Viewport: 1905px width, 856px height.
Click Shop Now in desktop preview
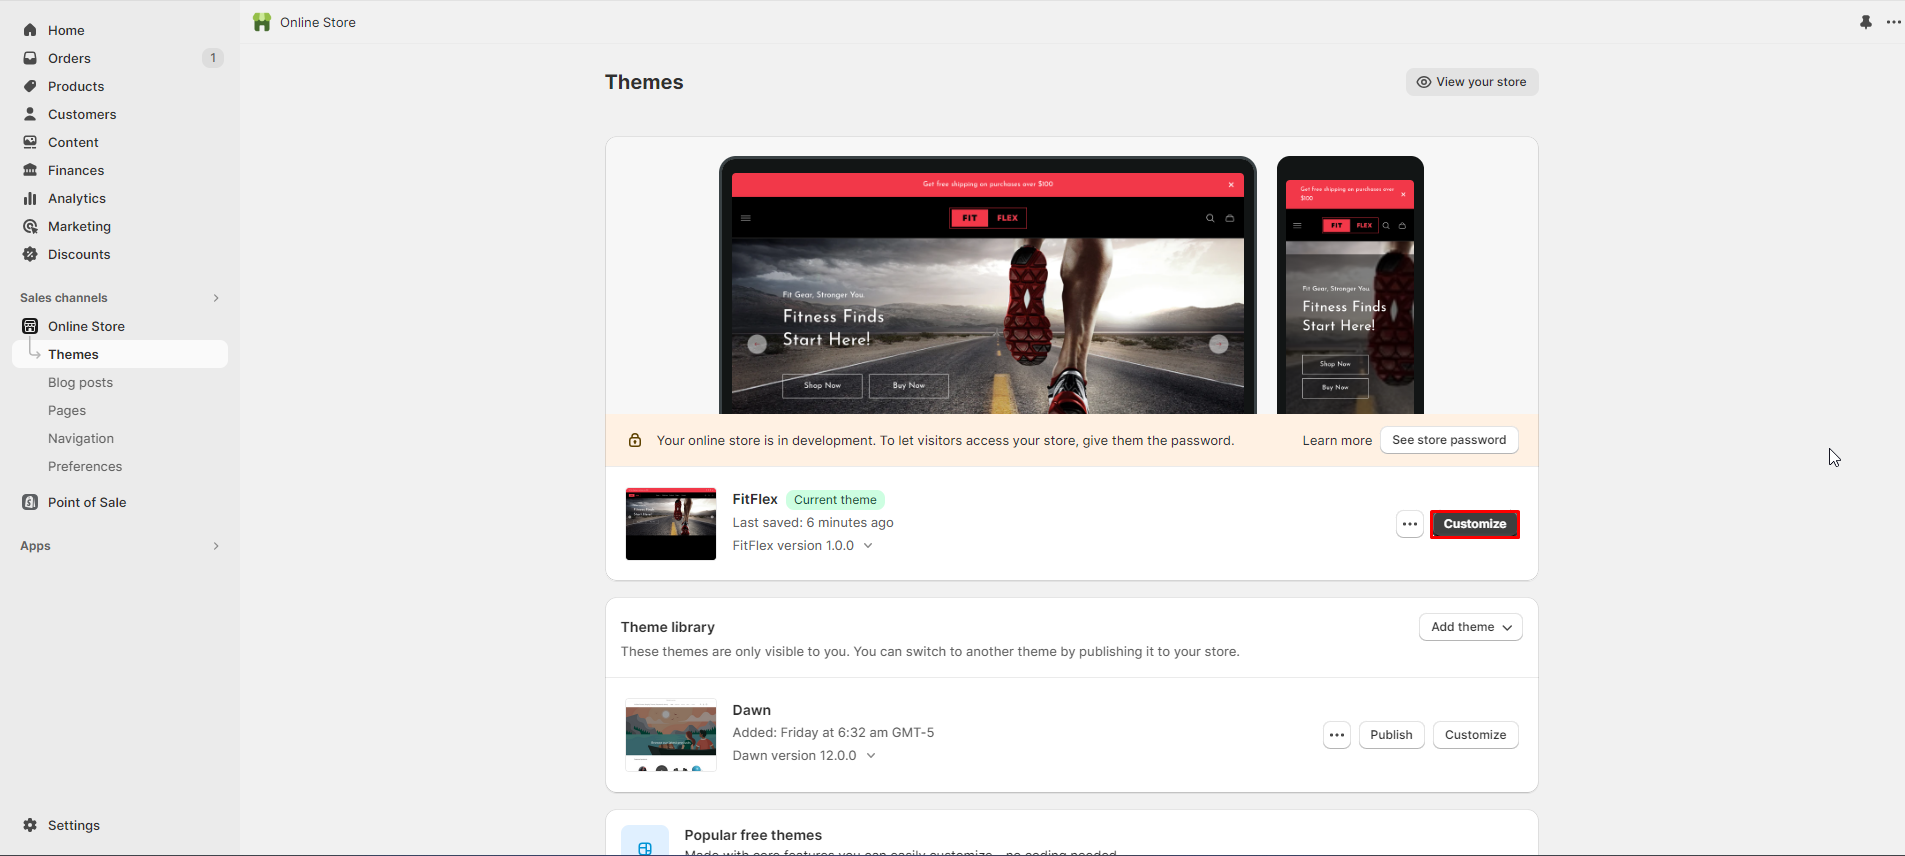(x=822, y=385)
